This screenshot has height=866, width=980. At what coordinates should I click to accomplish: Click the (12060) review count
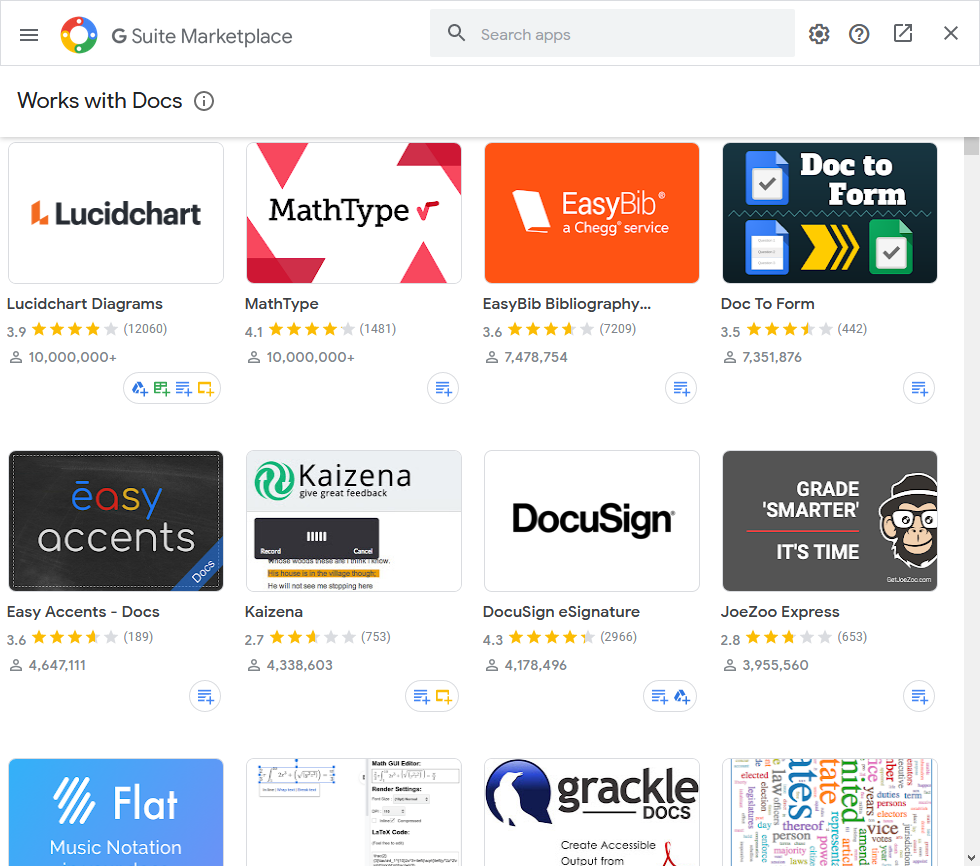(x=145, y=329)
